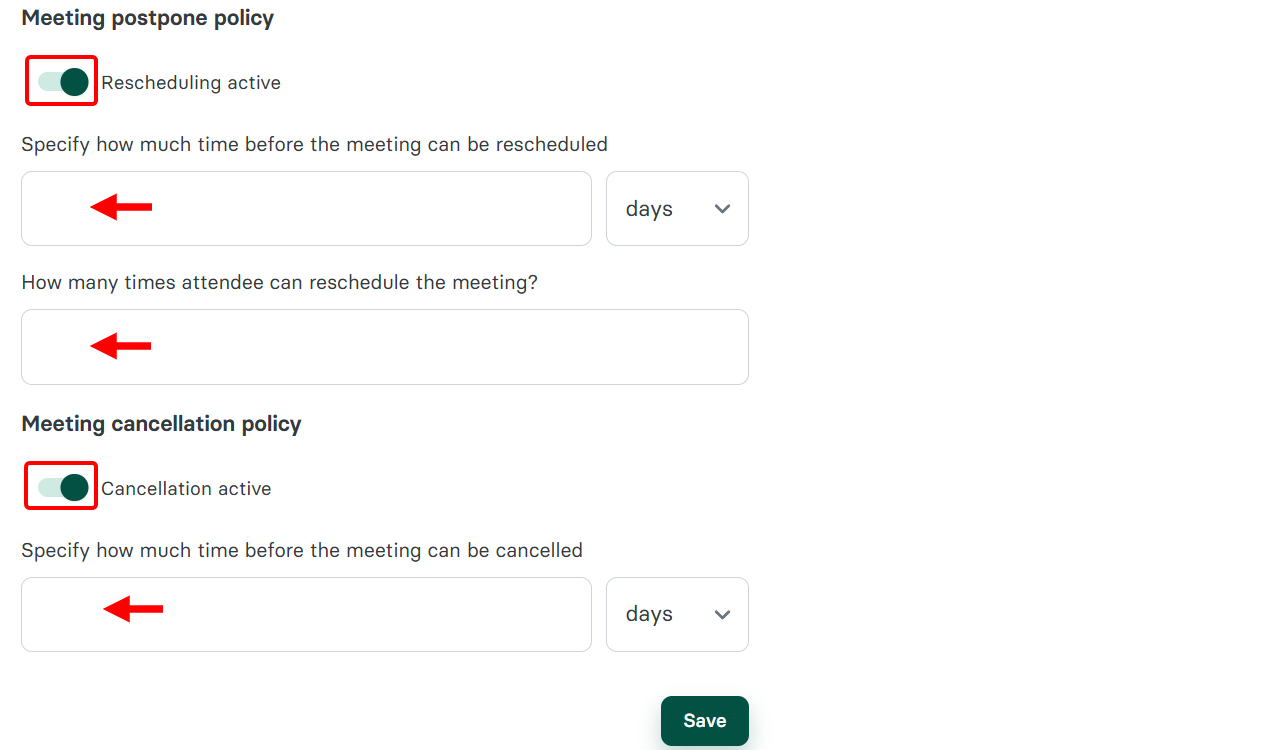Click the Cancellation active label text
The height and width of the screenshot is (750, 1266).
coord(186,488)
